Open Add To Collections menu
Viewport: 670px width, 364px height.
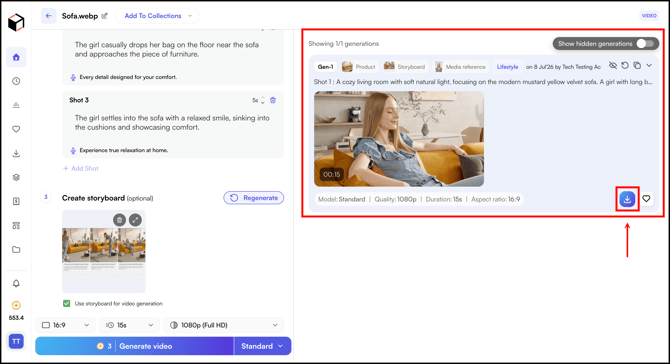pyautogui.click(x=157, y=16)
